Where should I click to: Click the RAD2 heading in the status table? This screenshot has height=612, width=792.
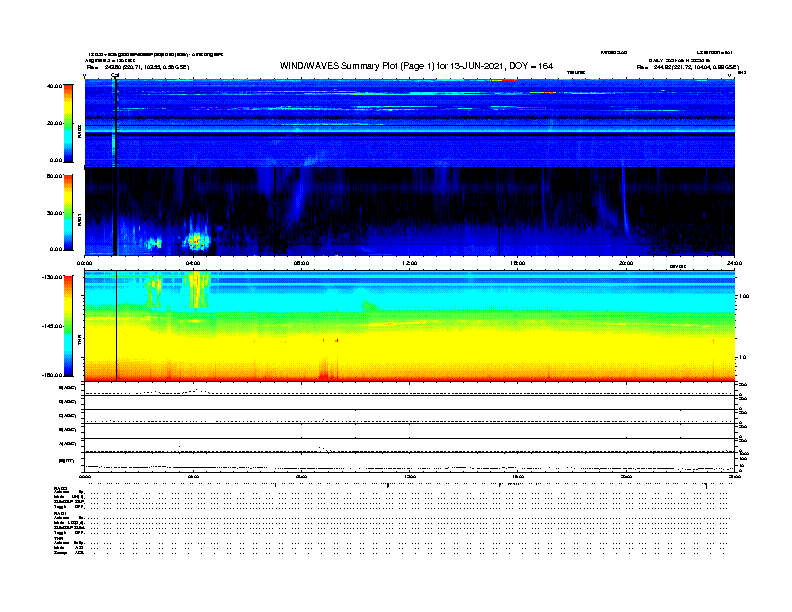[60, 488]
